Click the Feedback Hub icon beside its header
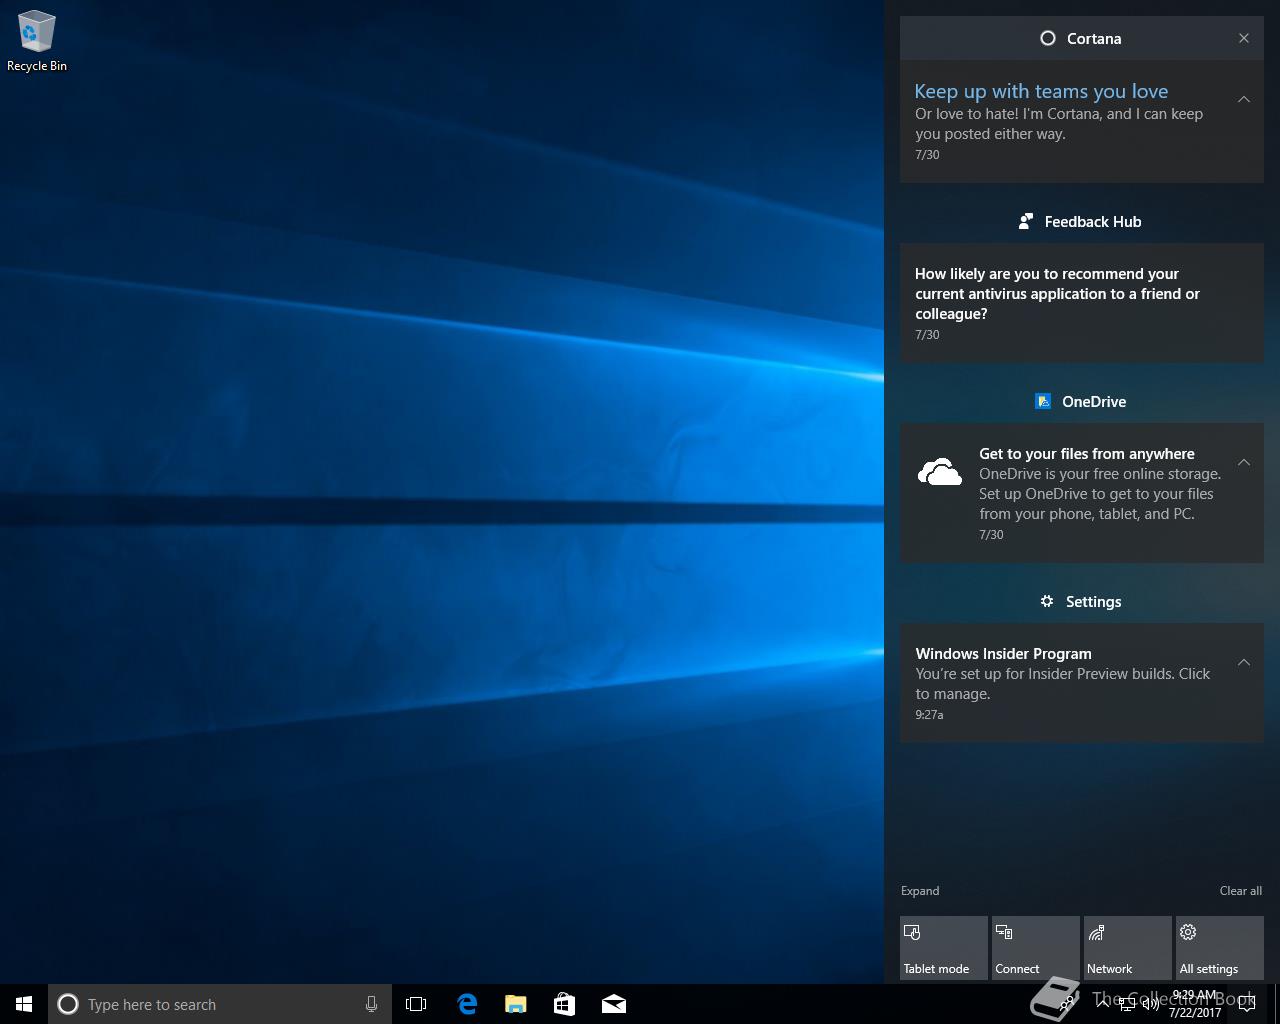 point(1026,222)
